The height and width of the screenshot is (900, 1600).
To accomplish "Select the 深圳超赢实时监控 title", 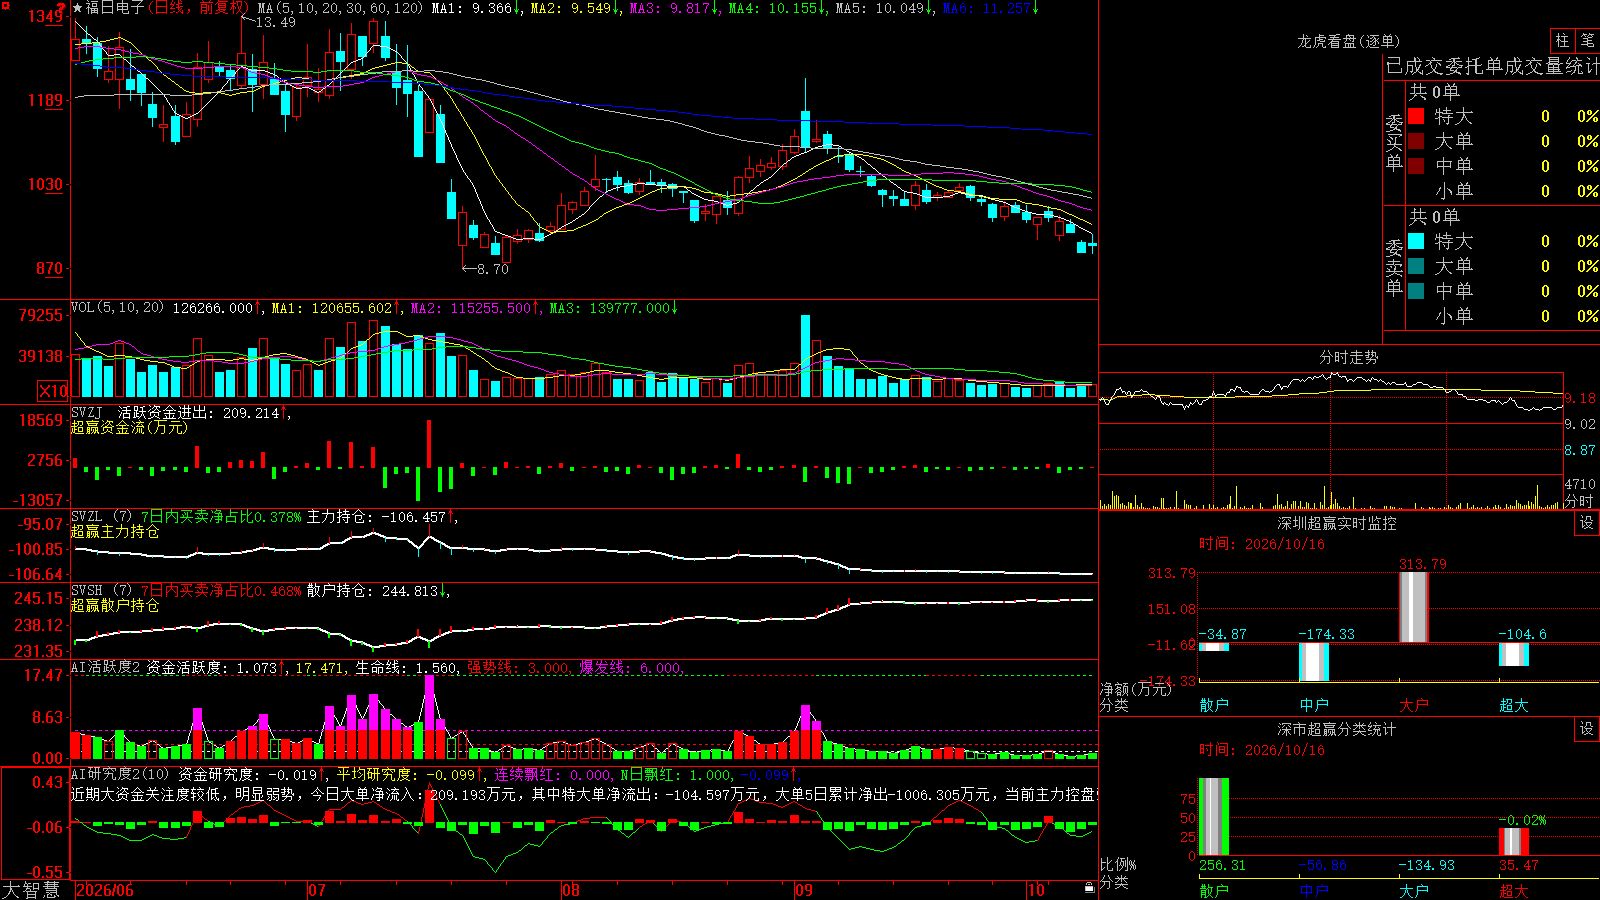I will (x=1337, y=523).
